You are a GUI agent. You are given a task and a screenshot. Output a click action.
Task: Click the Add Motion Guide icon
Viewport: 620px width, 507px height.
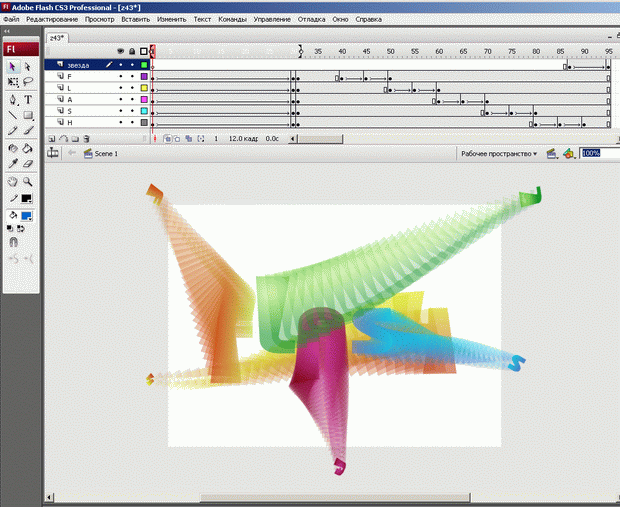point(63,139)
